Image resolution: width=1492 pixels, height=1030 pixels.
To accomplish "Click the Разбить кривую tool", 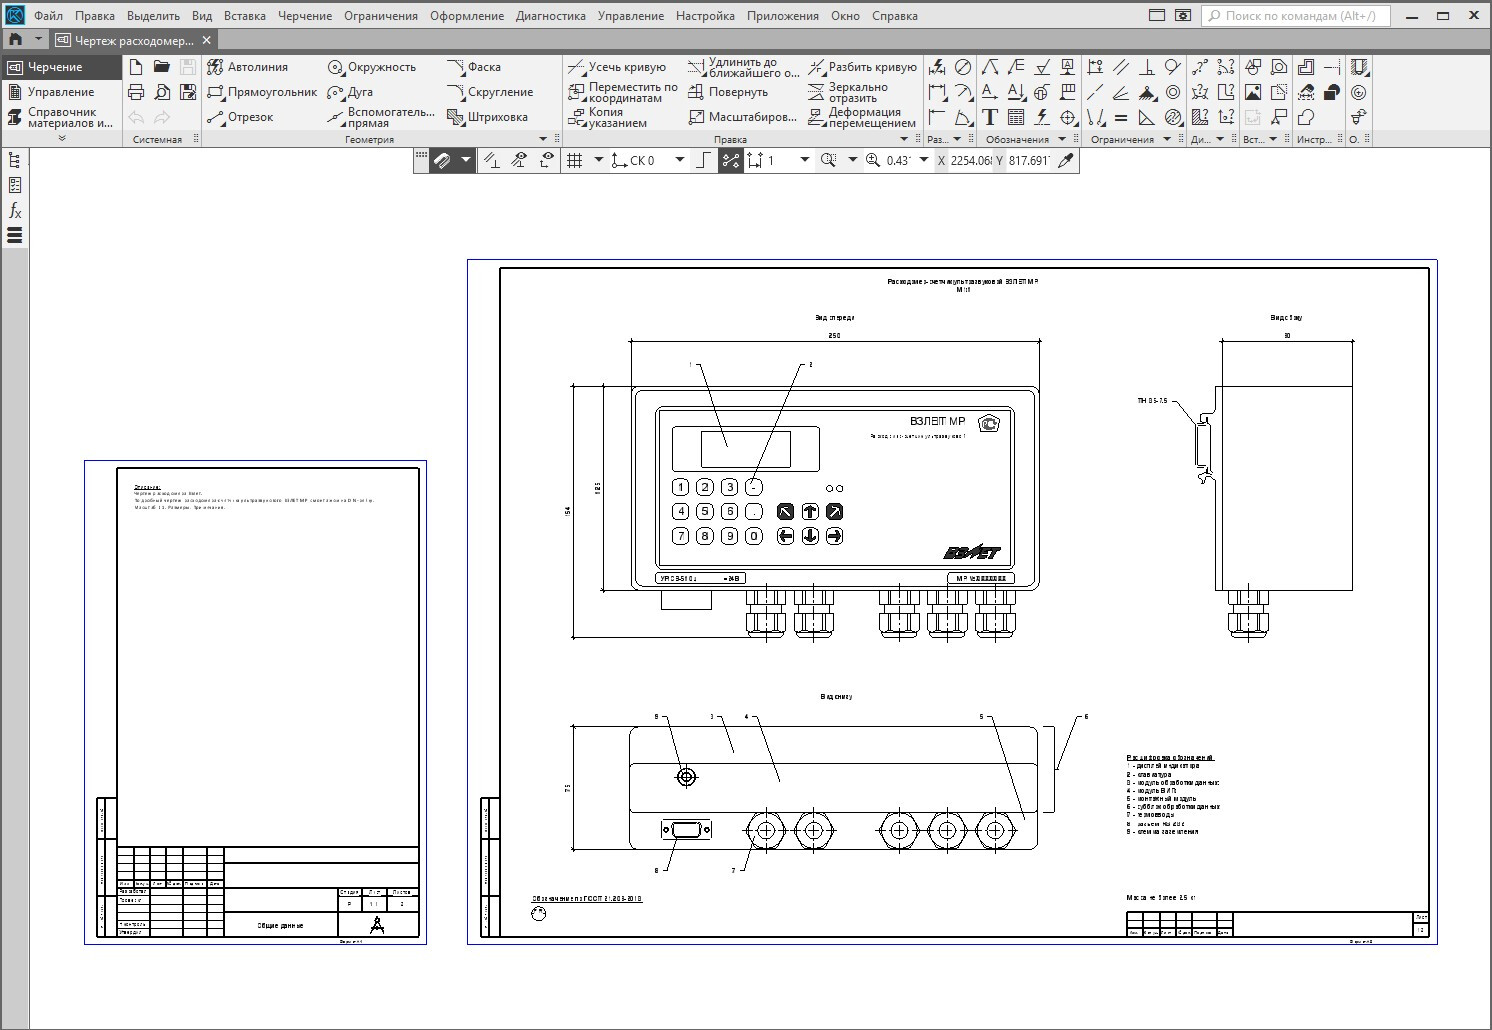I will pyautogui.click(x=862, y=67).
